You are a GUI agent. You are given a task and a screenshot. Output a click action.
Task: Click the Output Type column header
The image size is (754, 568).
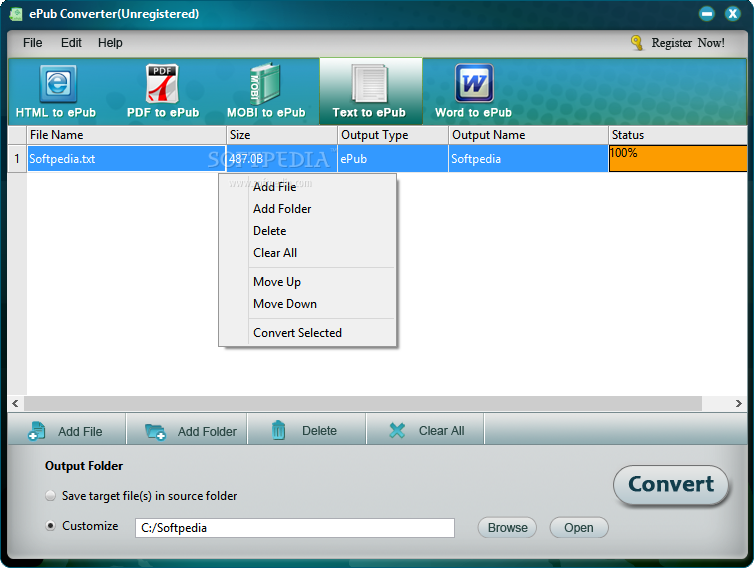coord(393,135)
